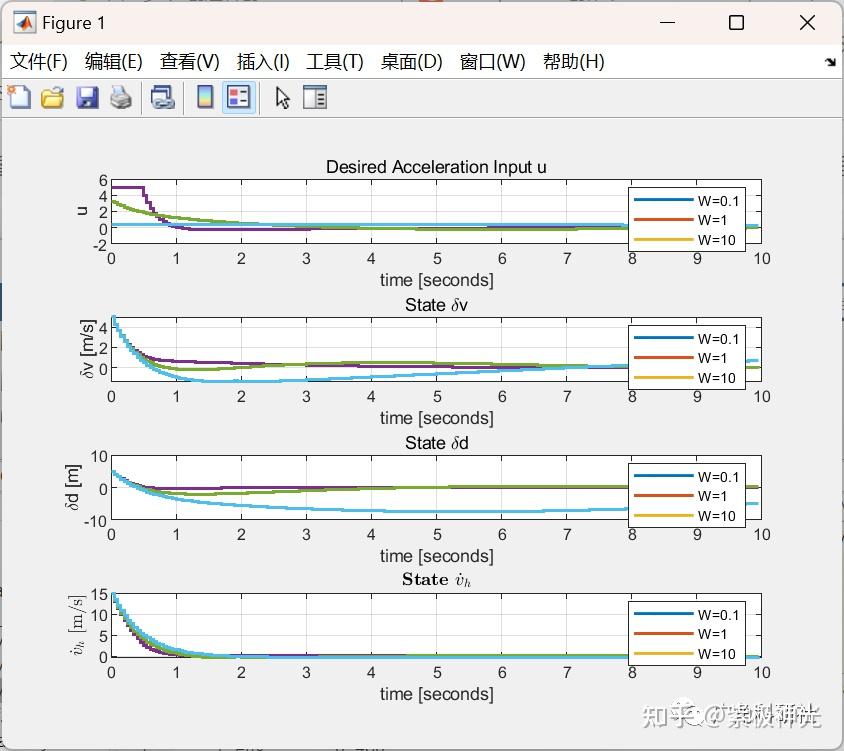This screenshot has height=751, width=844.
Task: Select W=1 legend entry in top plot
Action: pos(680,220)
